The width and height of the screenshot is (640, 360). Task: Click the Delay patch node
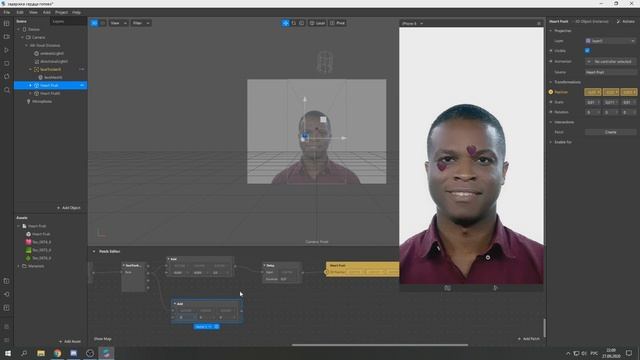pos(282,273)
